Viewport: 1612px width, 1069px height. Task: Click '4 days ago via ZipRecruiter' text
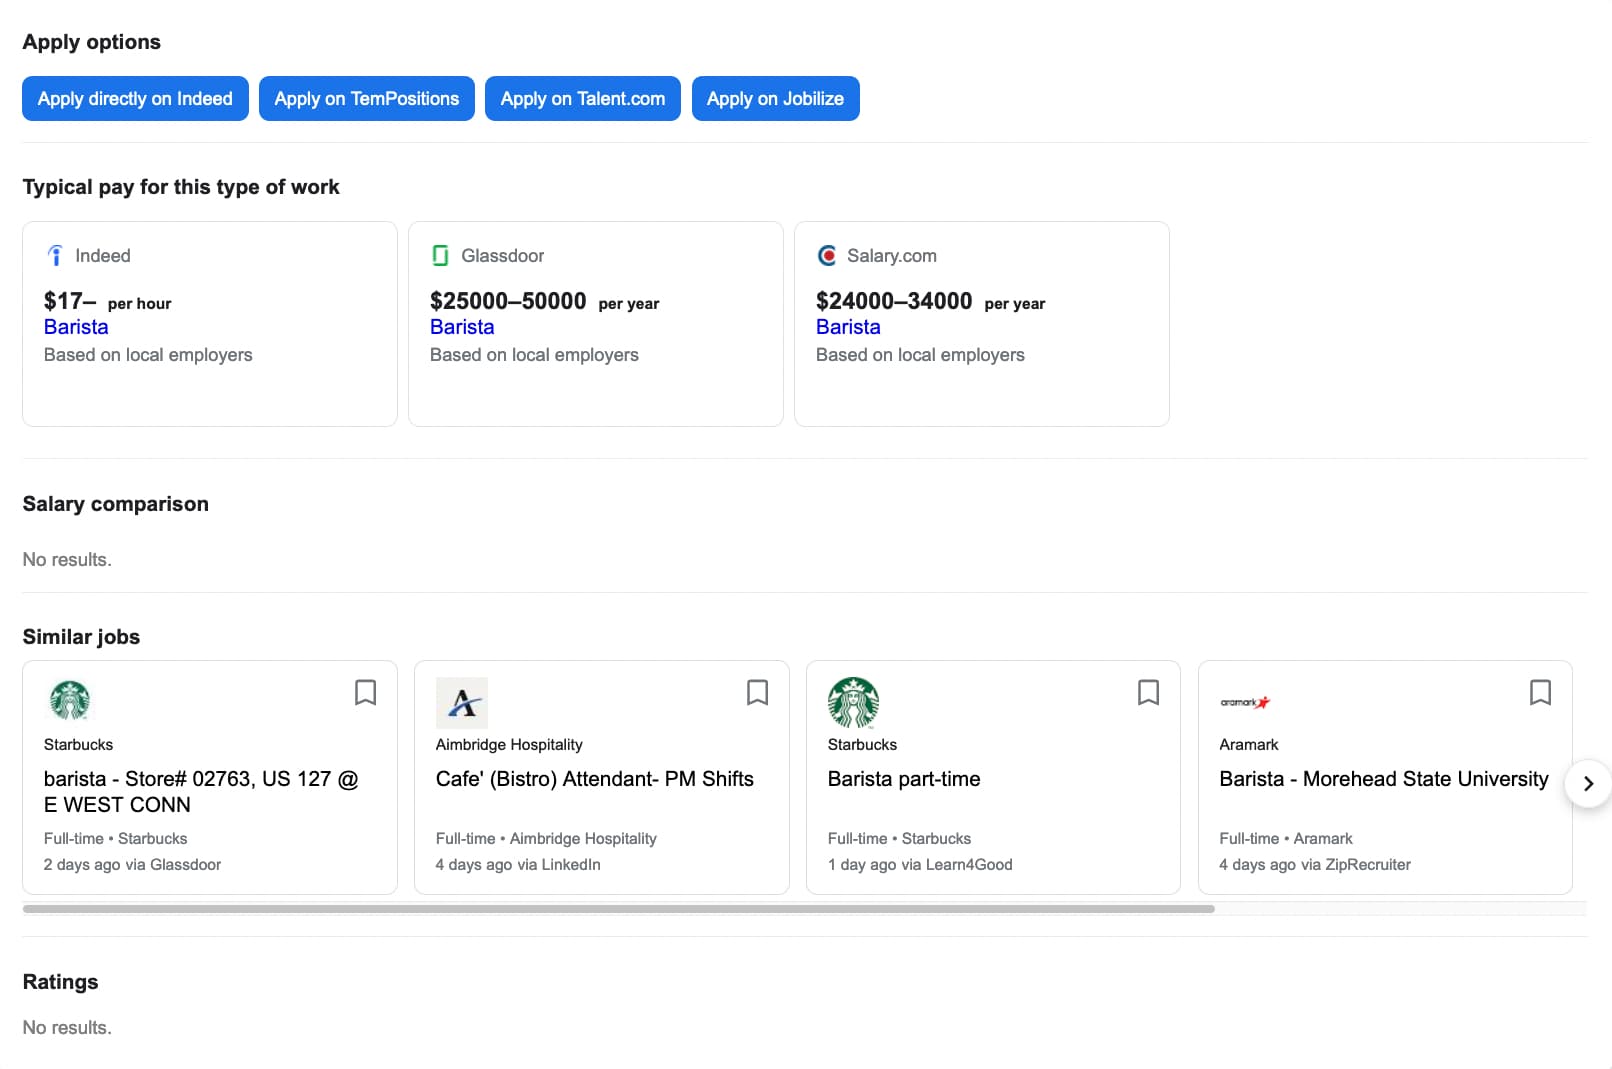[x=1315, y=865]
